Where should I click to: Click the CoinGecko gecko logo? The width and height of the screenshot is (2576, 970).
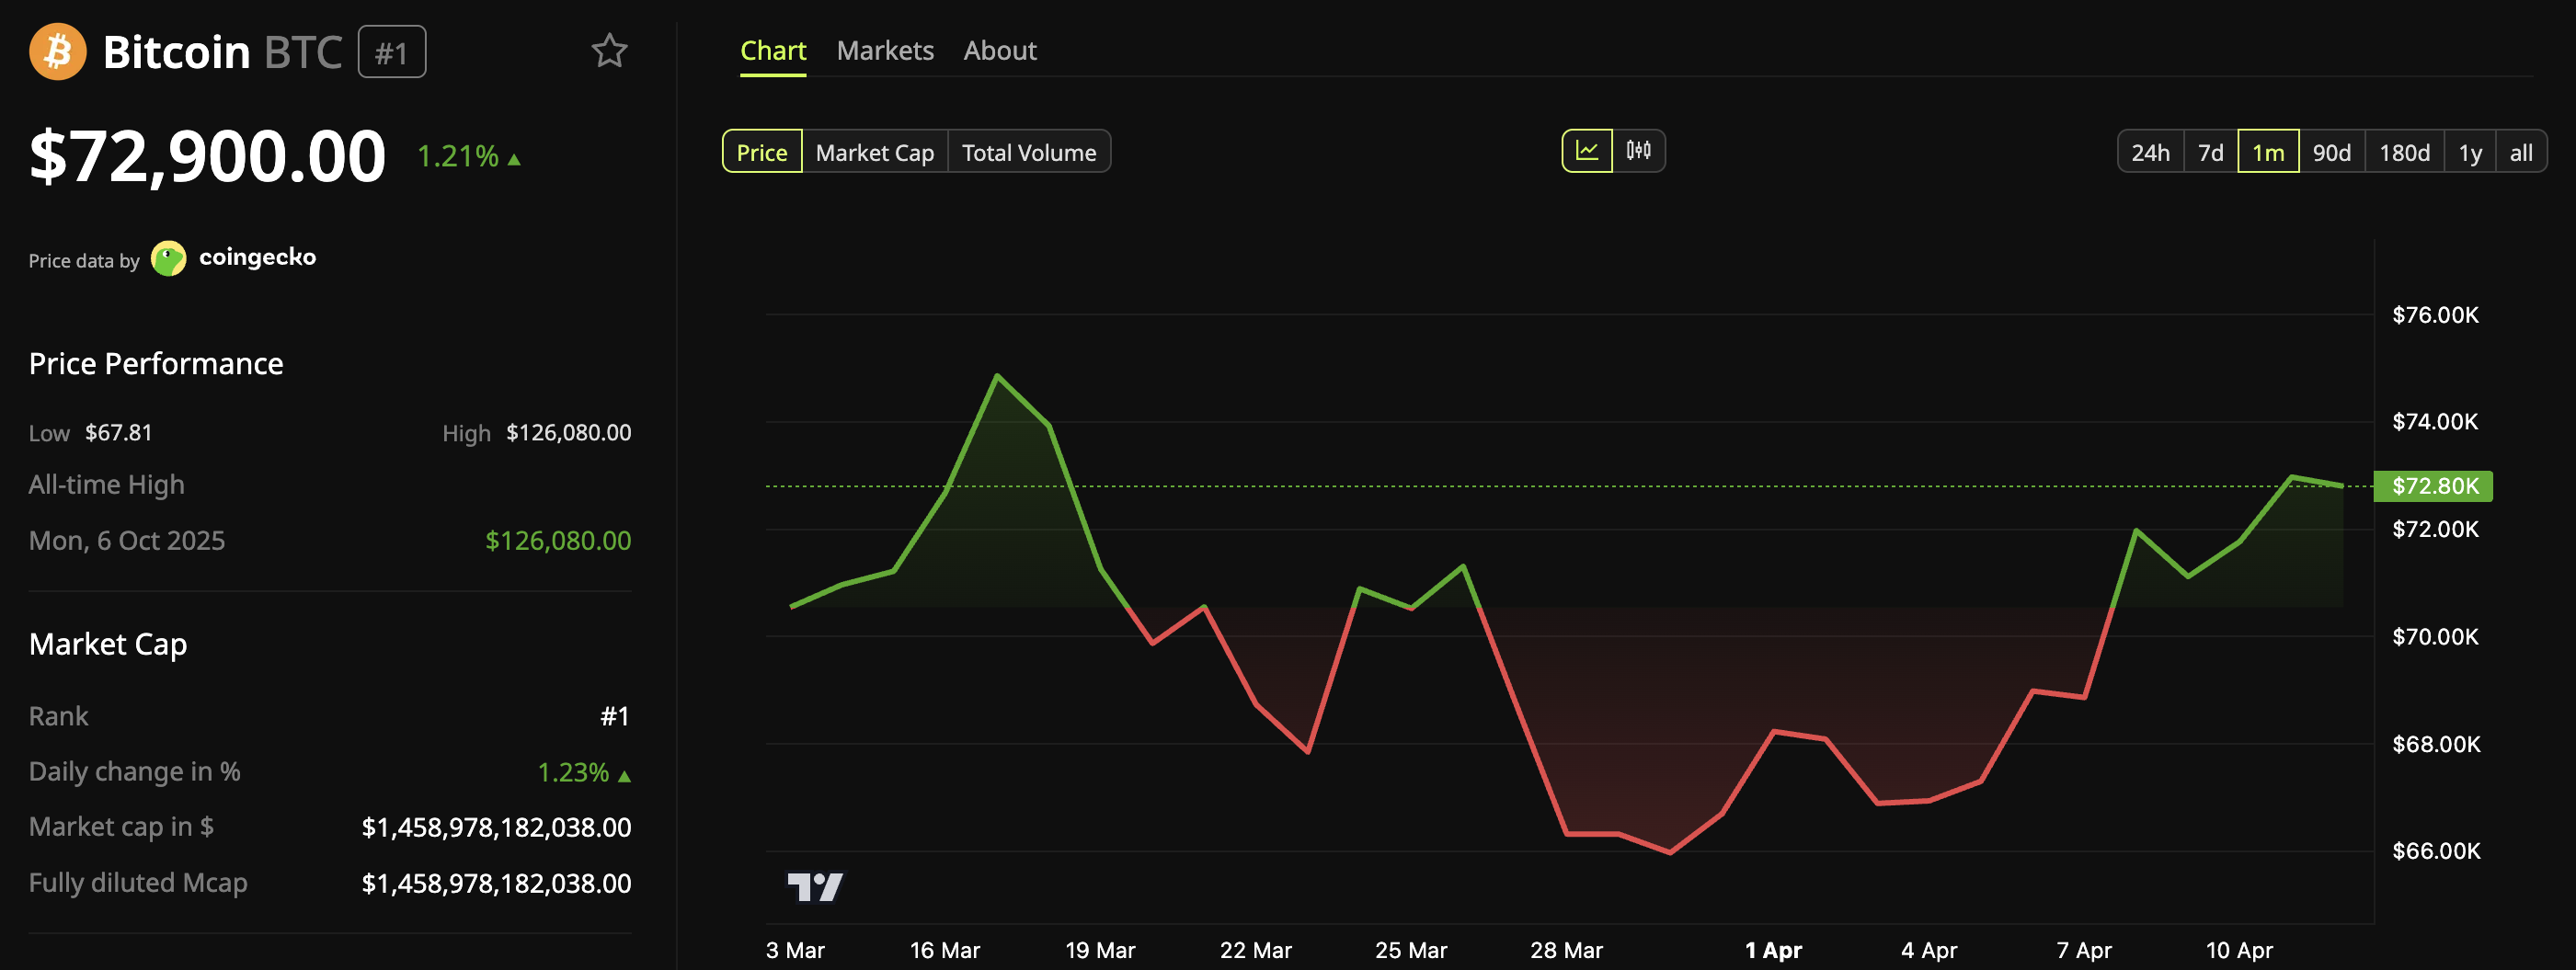click(x=168, y=257)
